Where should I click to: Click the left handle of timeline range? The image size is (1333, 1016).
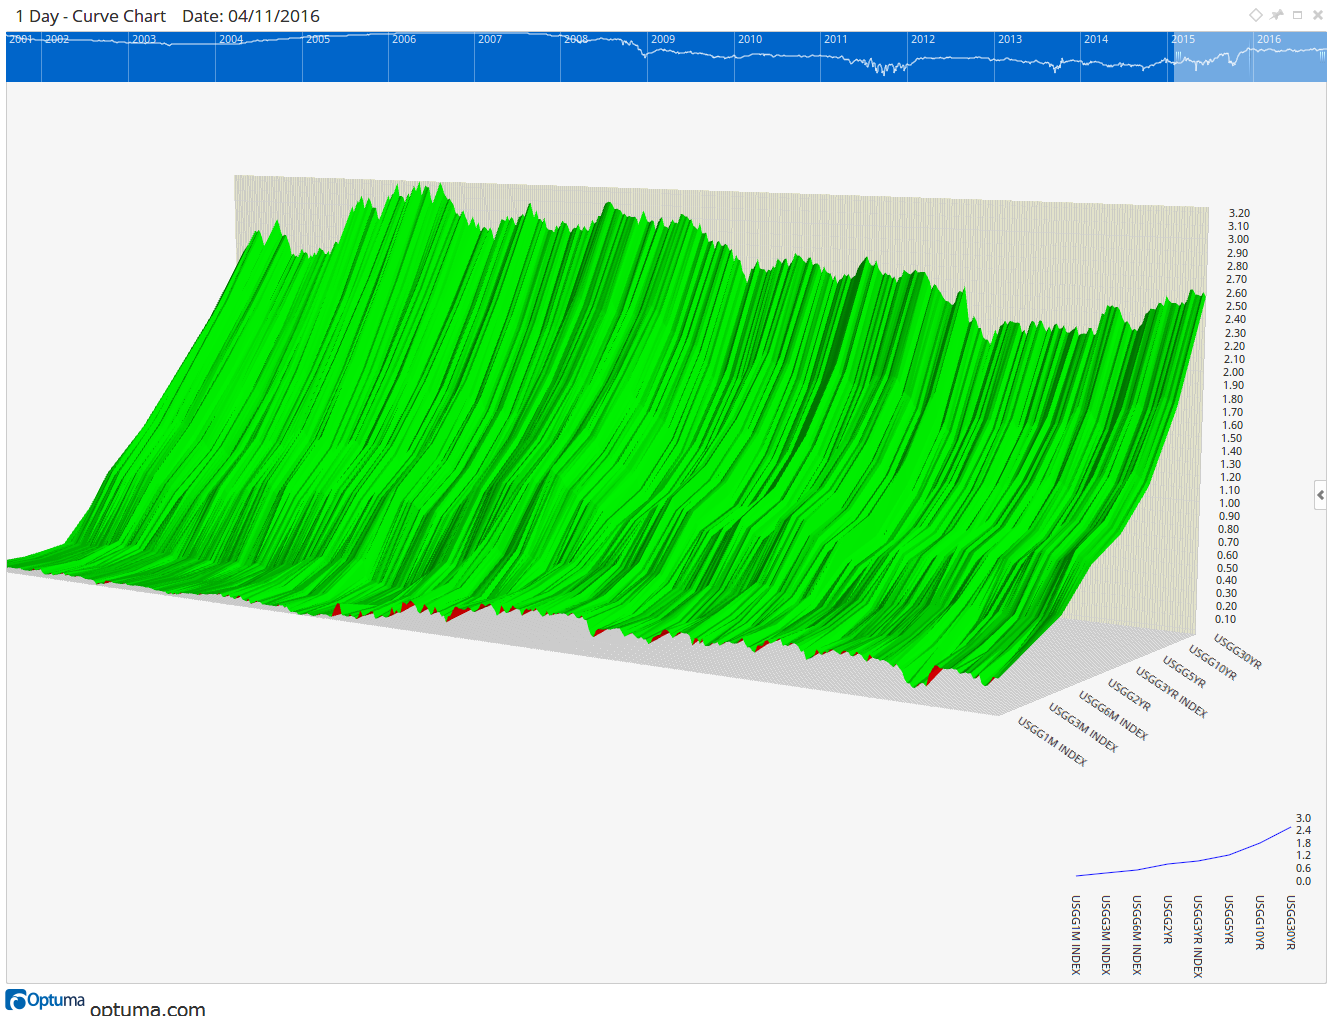[x=1178, y=57]
